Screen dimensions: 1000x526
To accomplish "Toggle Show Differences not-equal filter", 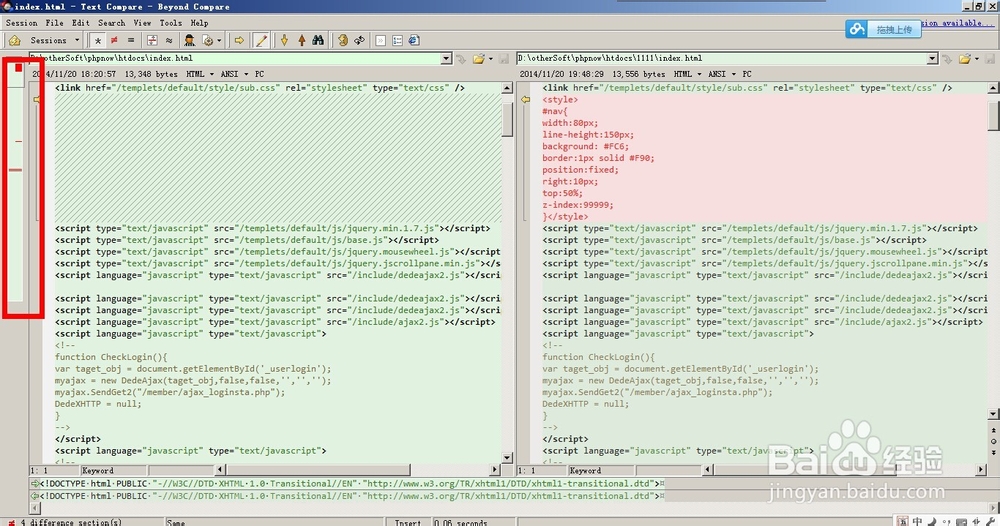I will tap(114, 41).
